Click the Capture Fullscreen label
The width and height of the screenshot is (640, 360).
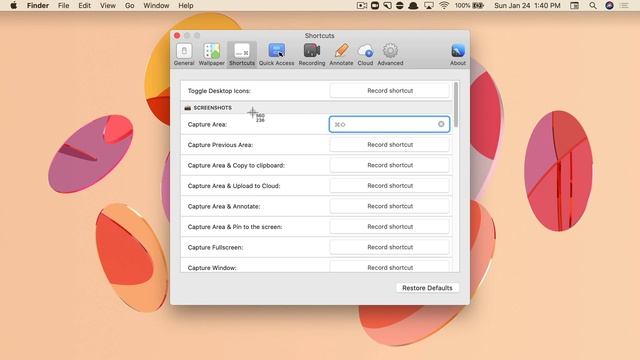coord(215,247)
